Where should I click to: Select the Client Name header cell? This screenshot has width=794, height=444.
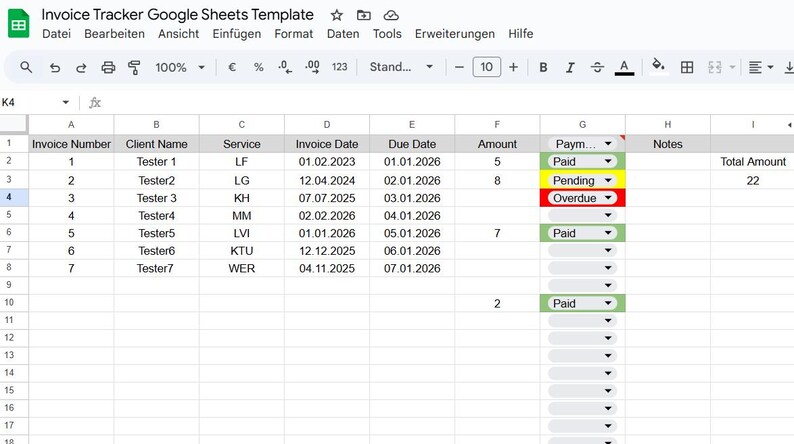[x=156, y=144]
